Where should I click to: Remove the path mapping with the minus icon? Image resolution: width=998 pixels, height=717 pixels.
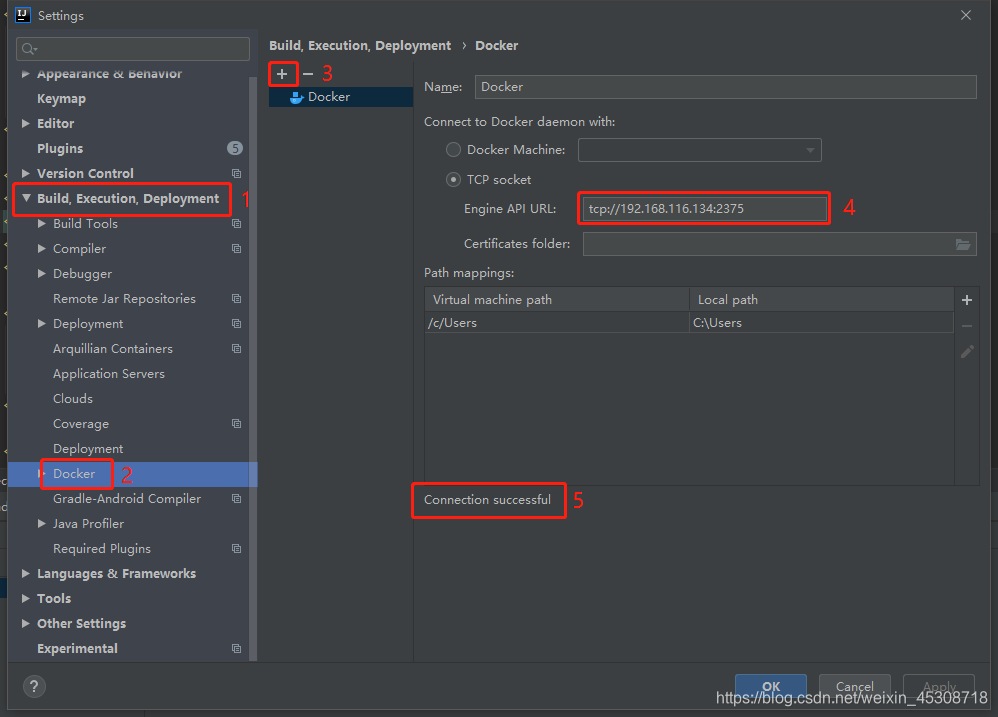tap(967, 326)
